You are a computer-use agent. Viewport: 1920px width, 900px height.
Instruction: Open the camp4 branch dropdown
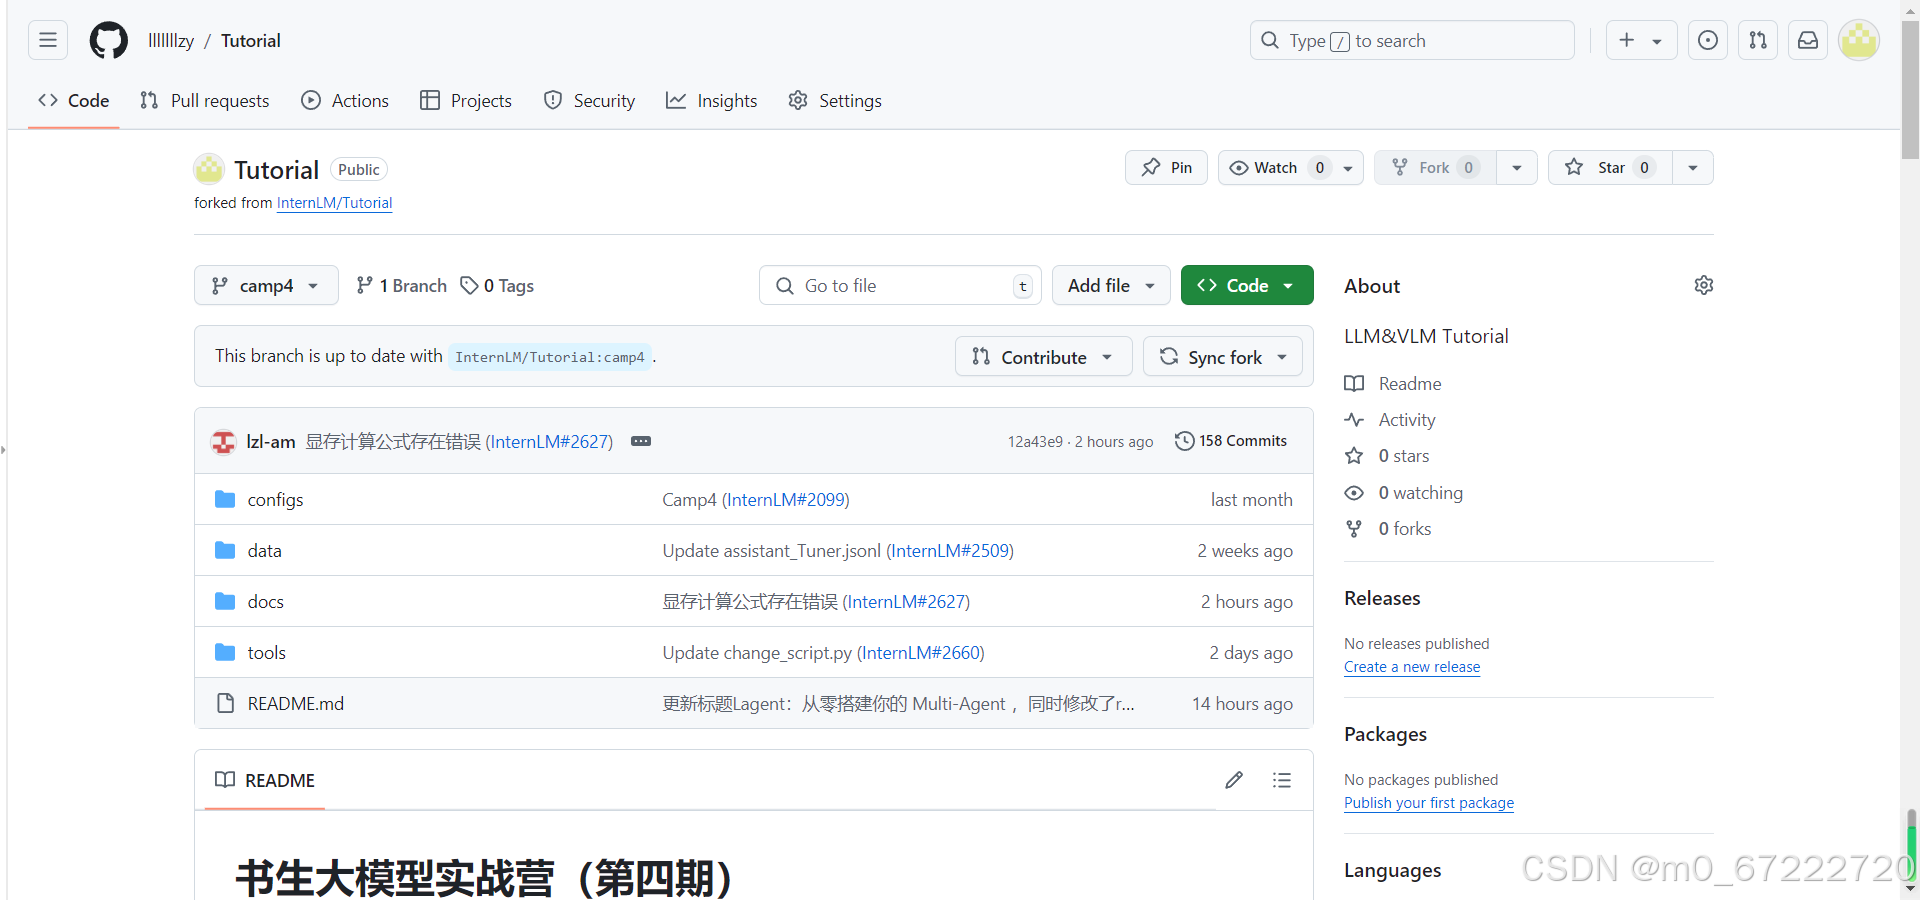click(x=265, y=285)
